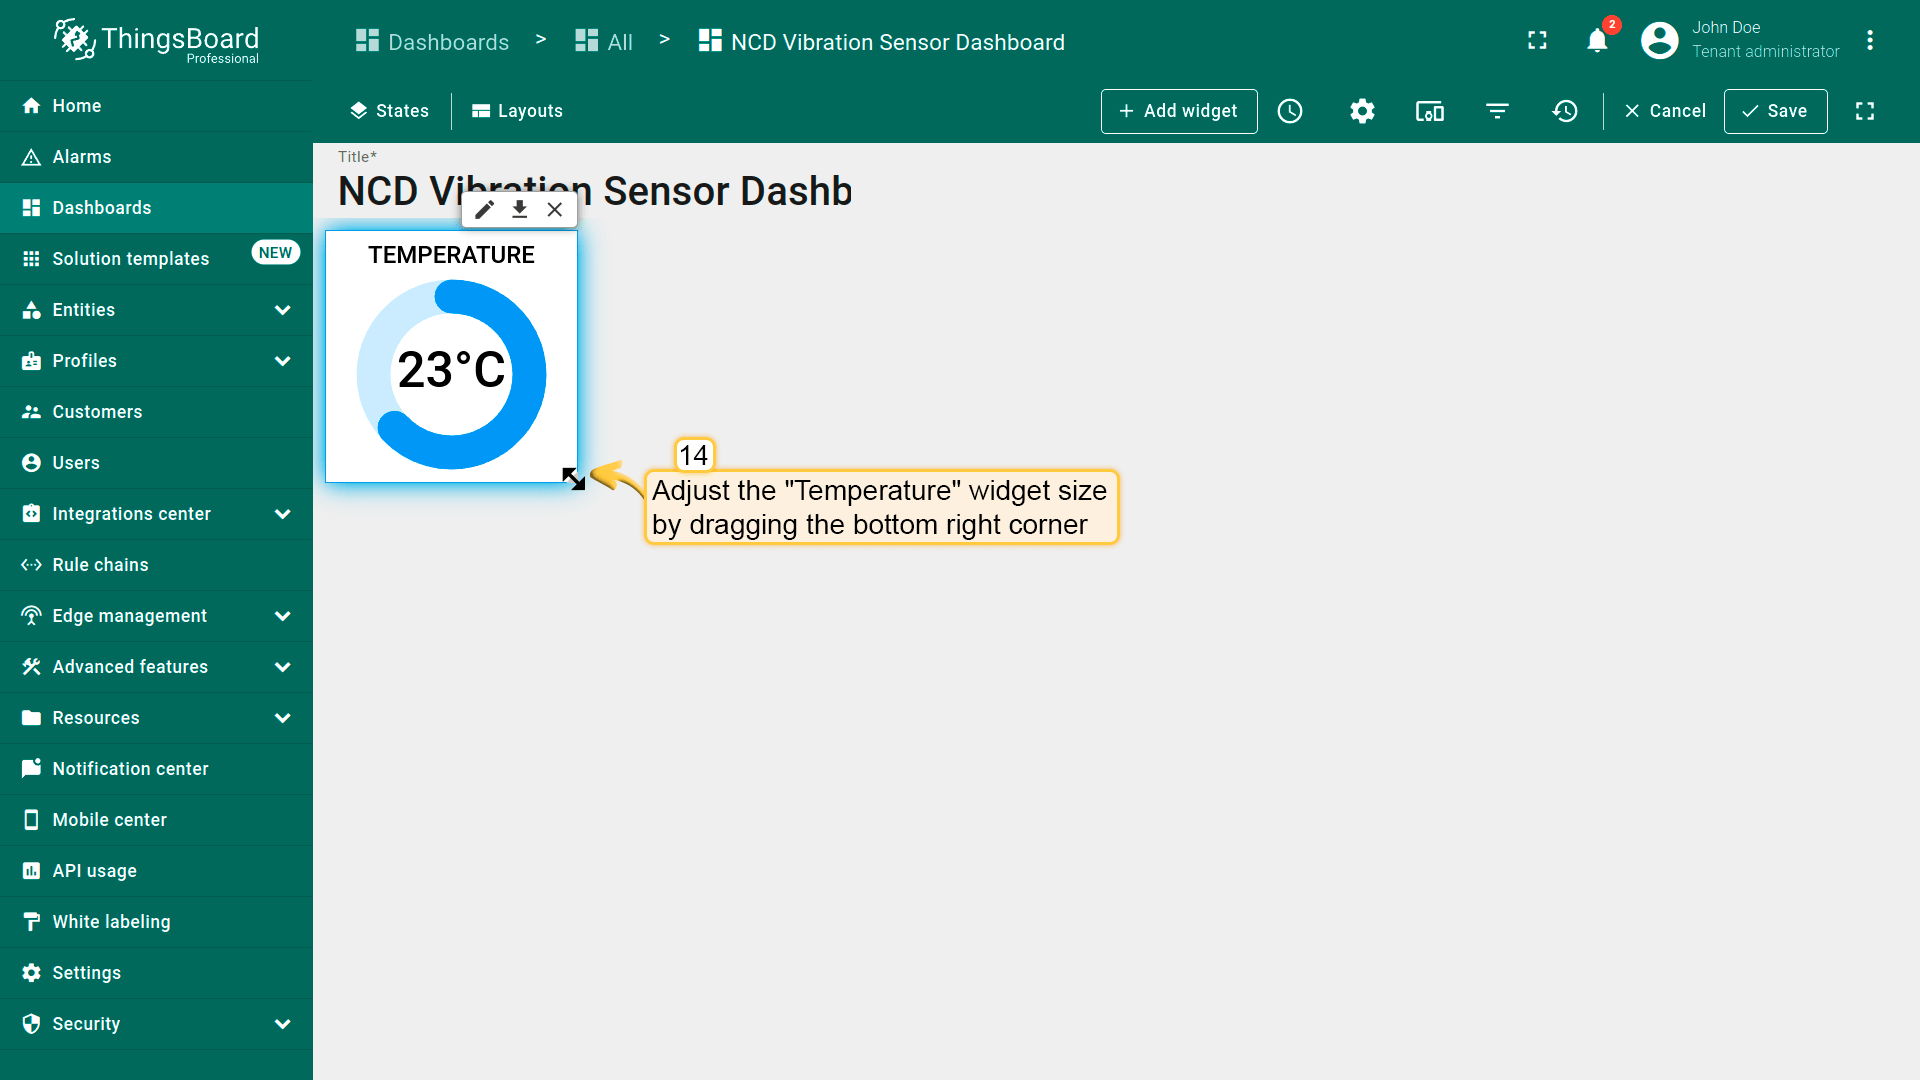1920x1080 pixels.
Task: Expand the Integrations center section
Action: point(283,514)
